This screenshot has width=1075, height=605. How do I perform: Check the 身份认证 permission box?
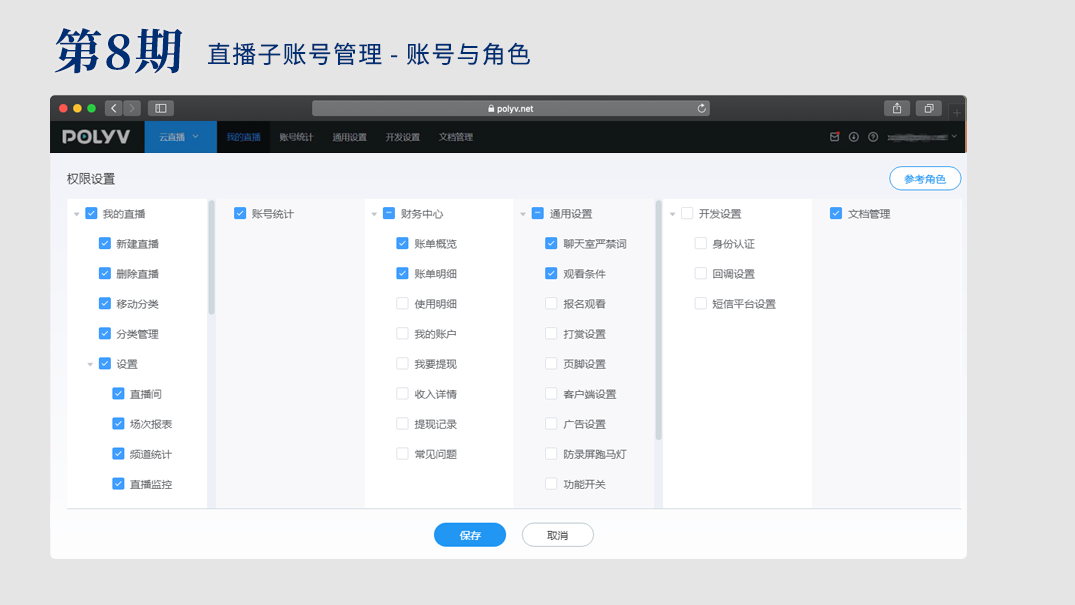coord(701,244)
